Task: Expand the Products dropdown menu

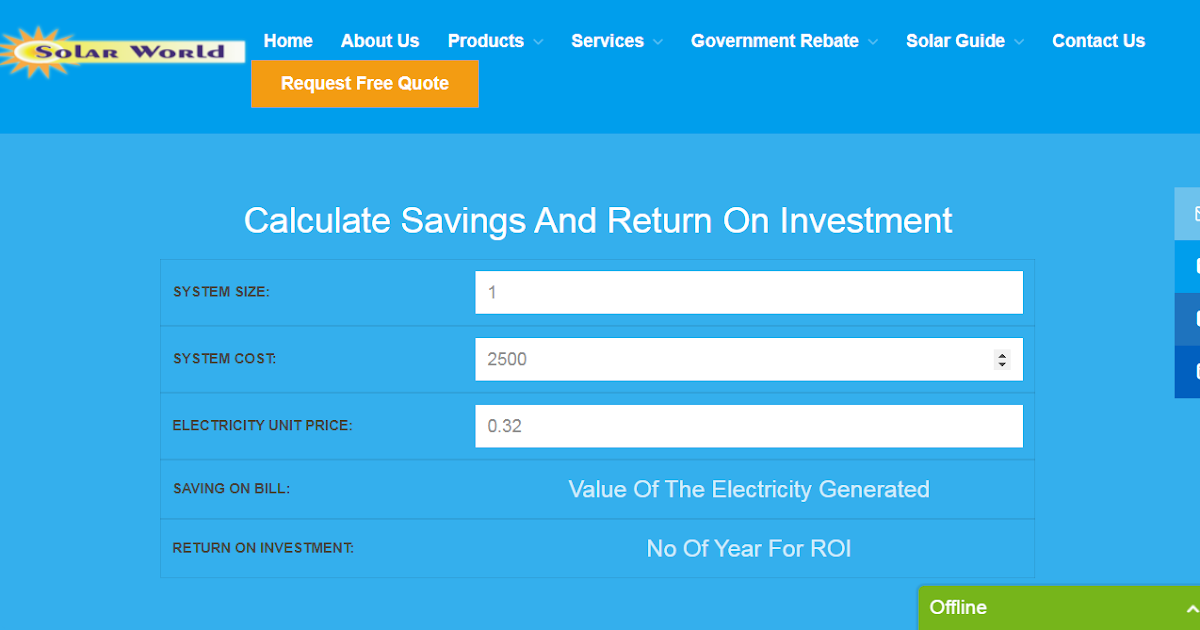Action: tap(495, 41)
